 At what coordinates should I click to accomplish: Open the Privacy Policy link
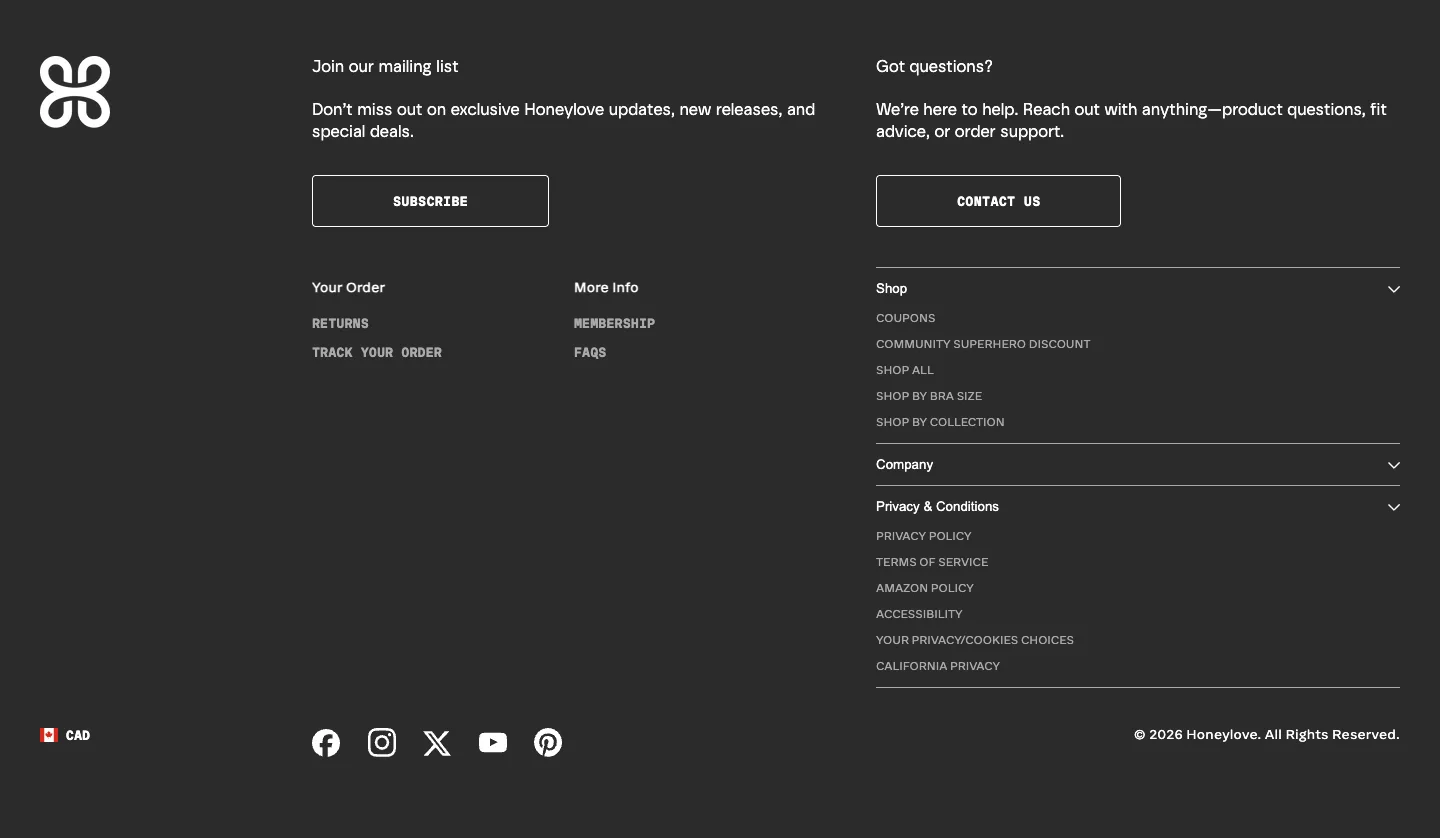click(x=924, y=536)
